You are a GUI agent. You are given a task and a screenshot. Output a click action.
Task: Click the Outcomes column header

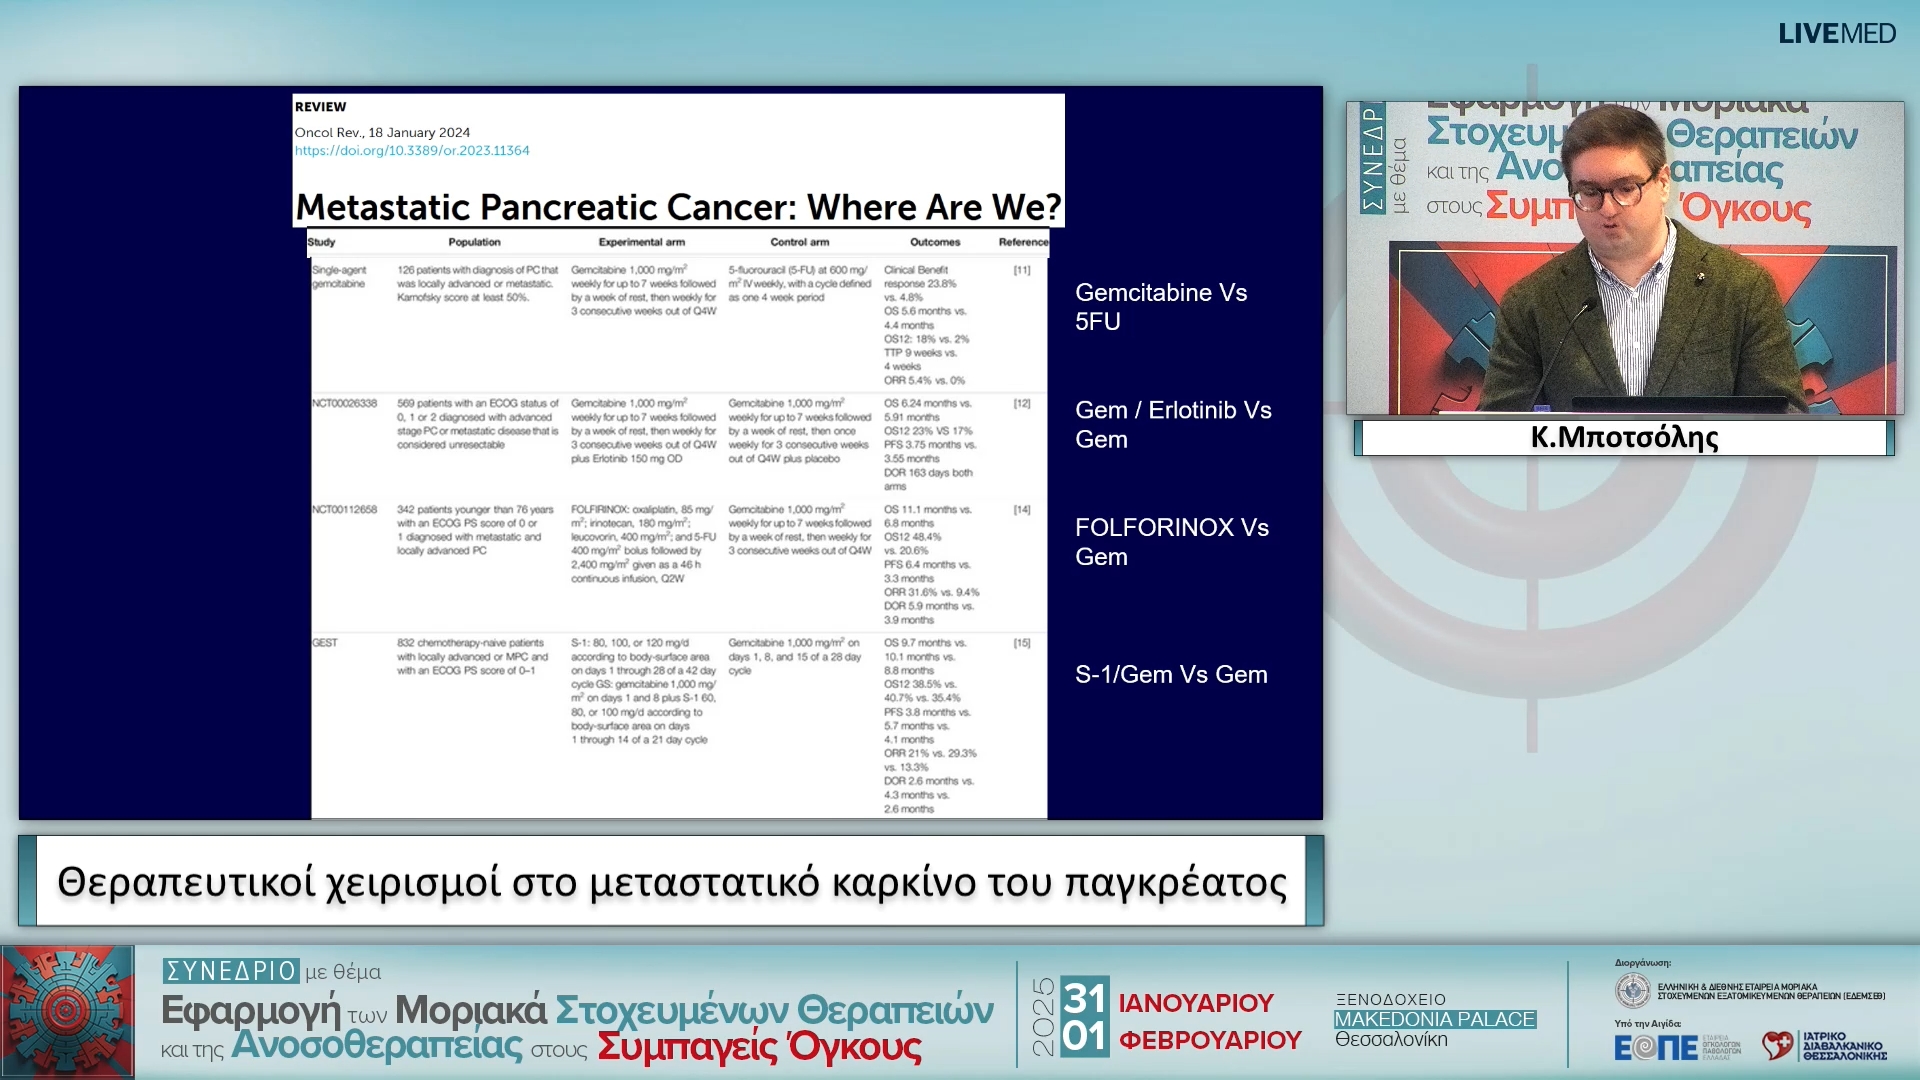(934, 242)
